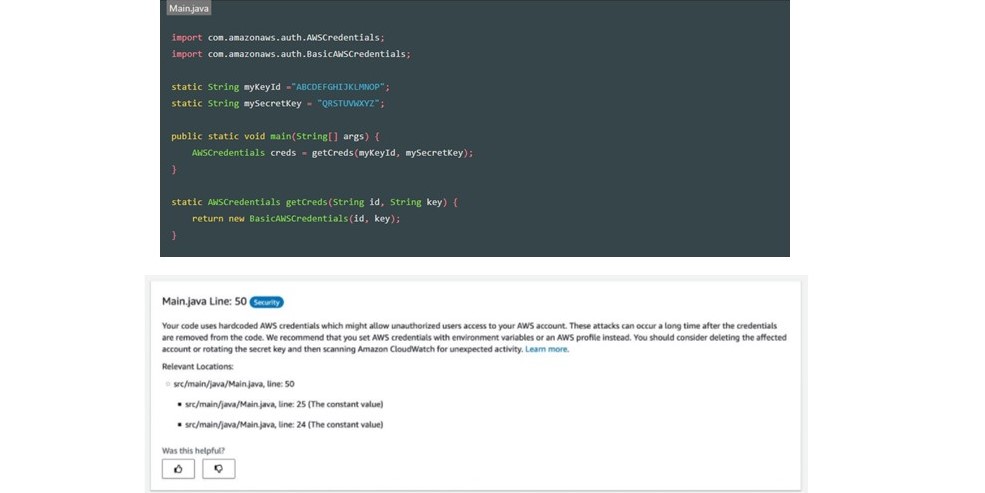The width and height of the screenshot is (985, 493).
Task: Click the thumbs down feedback button
Action: [x=218, y=468]
